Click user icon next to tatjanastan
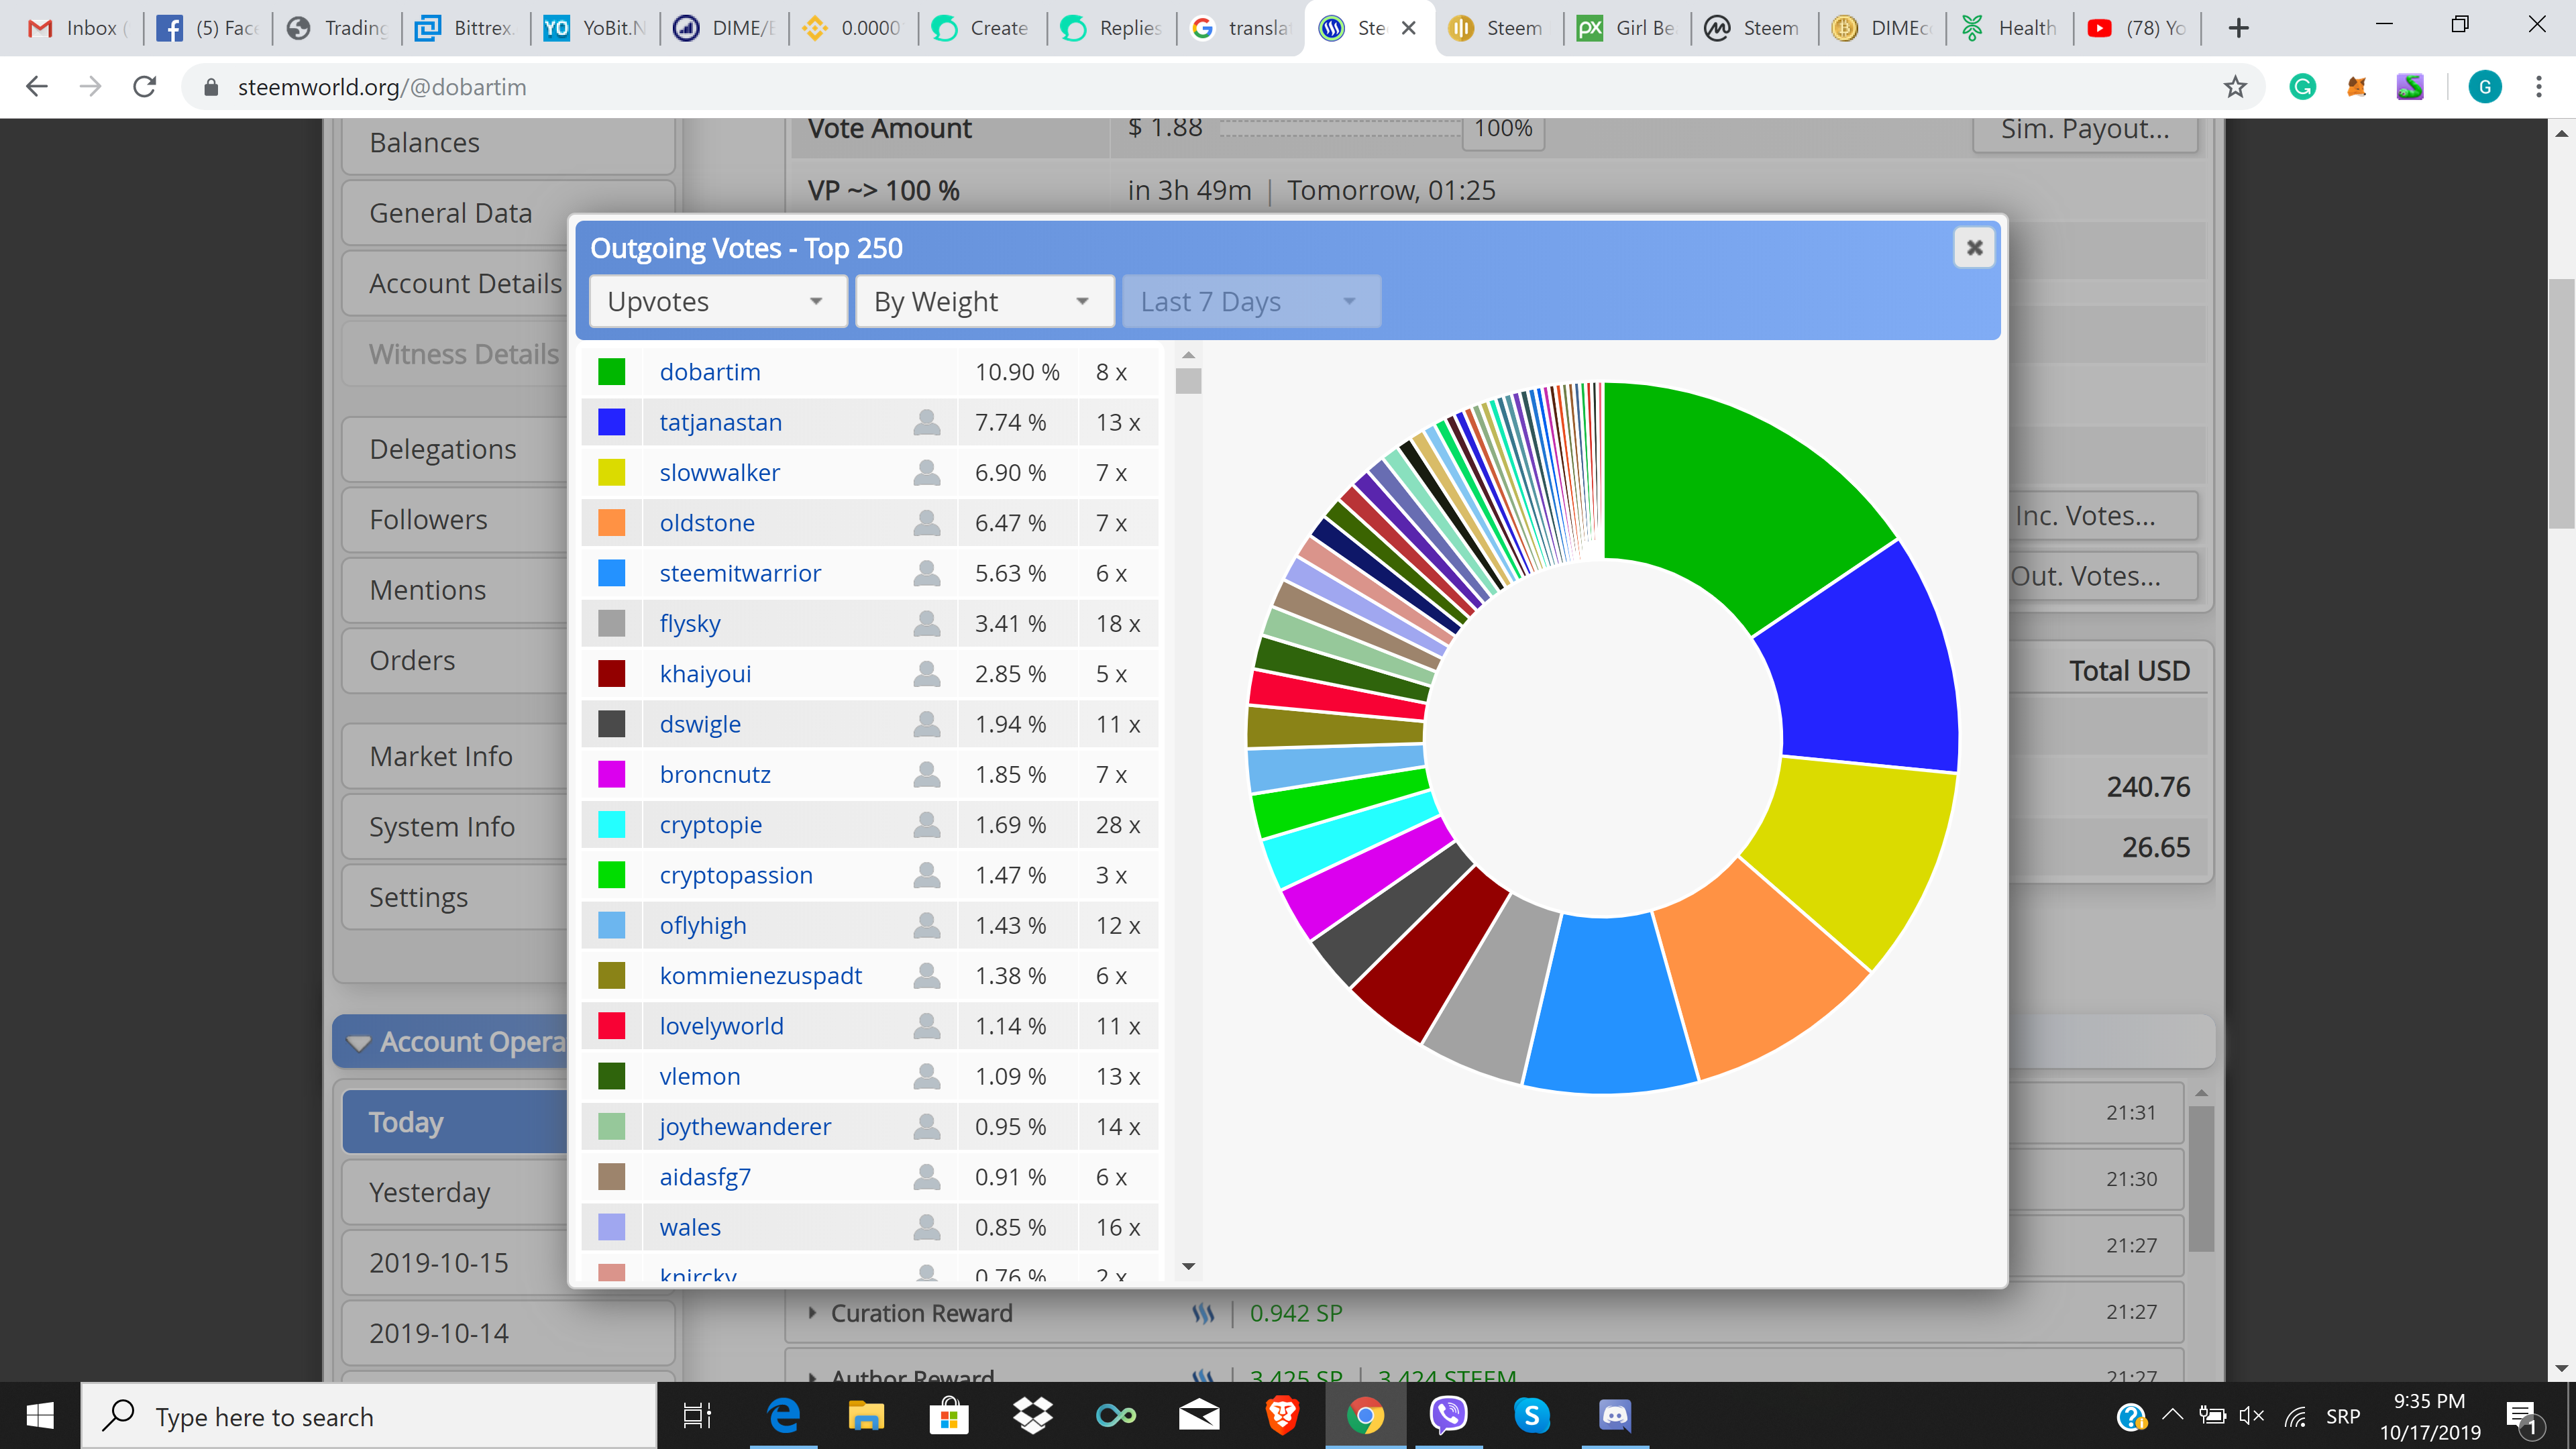Viewport: 2576px width, 1449px height. pyautogui.click(x=926, y=422)
